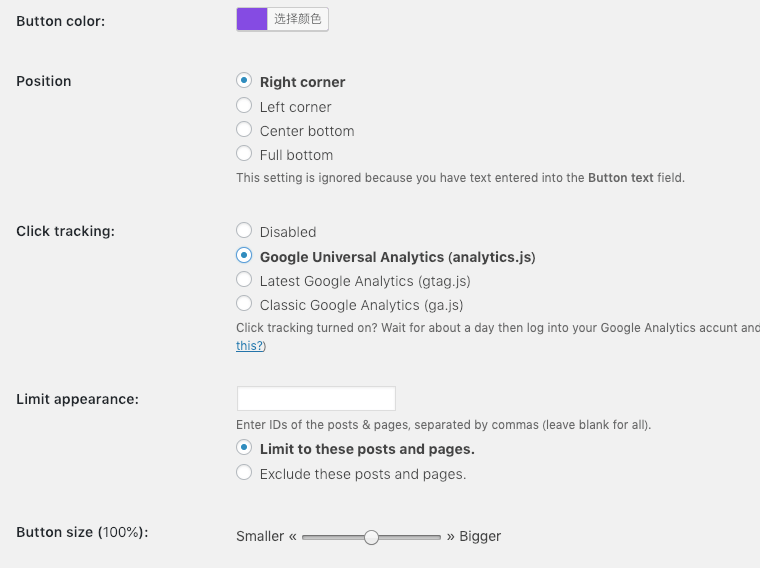Image resolution: width=760 pixels, height=568 pixels.
Task: Select Left corner position option
Action: pyautogui.click(x=244, y=105)
